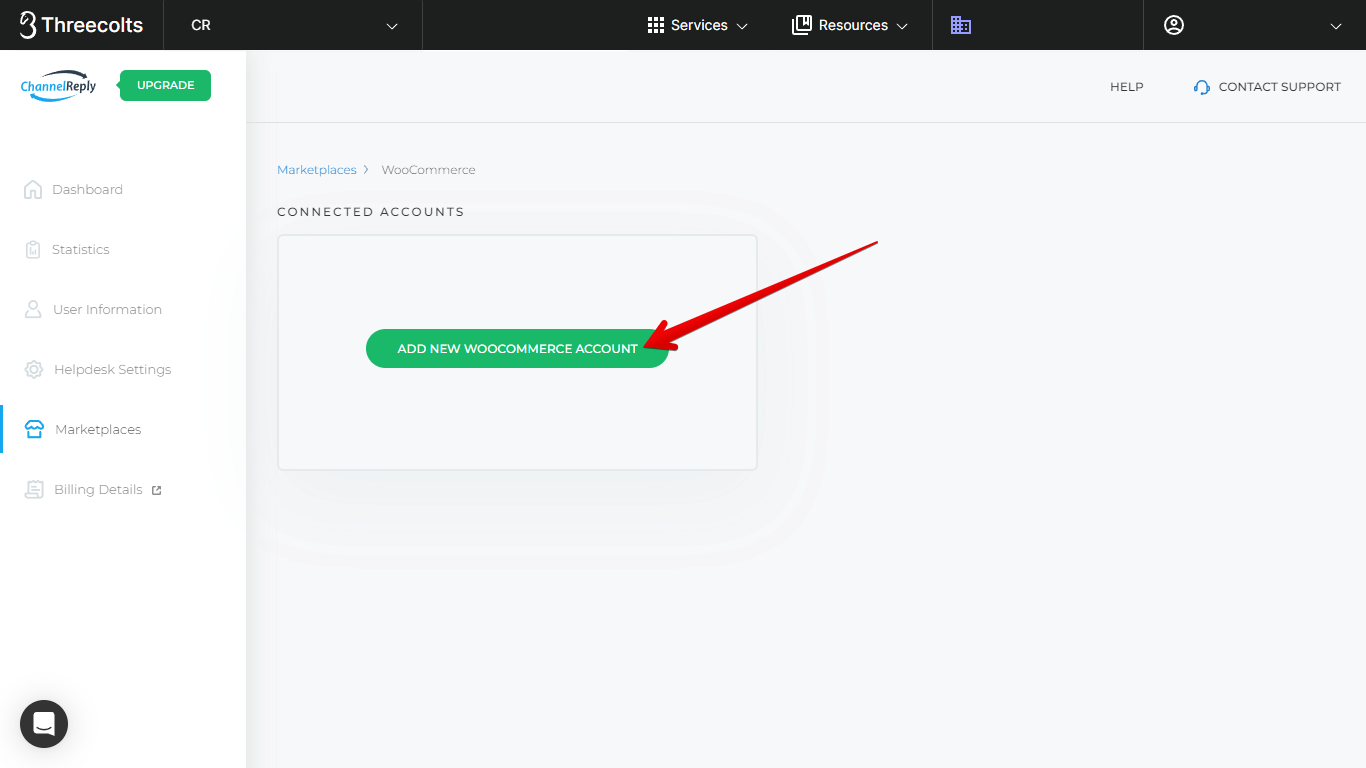Click the Connected Accounts heading
This screenshot has height=768, width=1366.
point(371,212)
